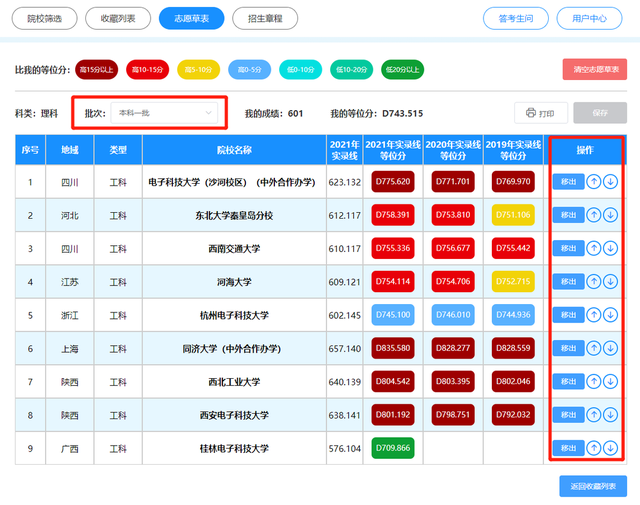Open 答考生问 page
The image size is (640, 505).
[516, 18]
